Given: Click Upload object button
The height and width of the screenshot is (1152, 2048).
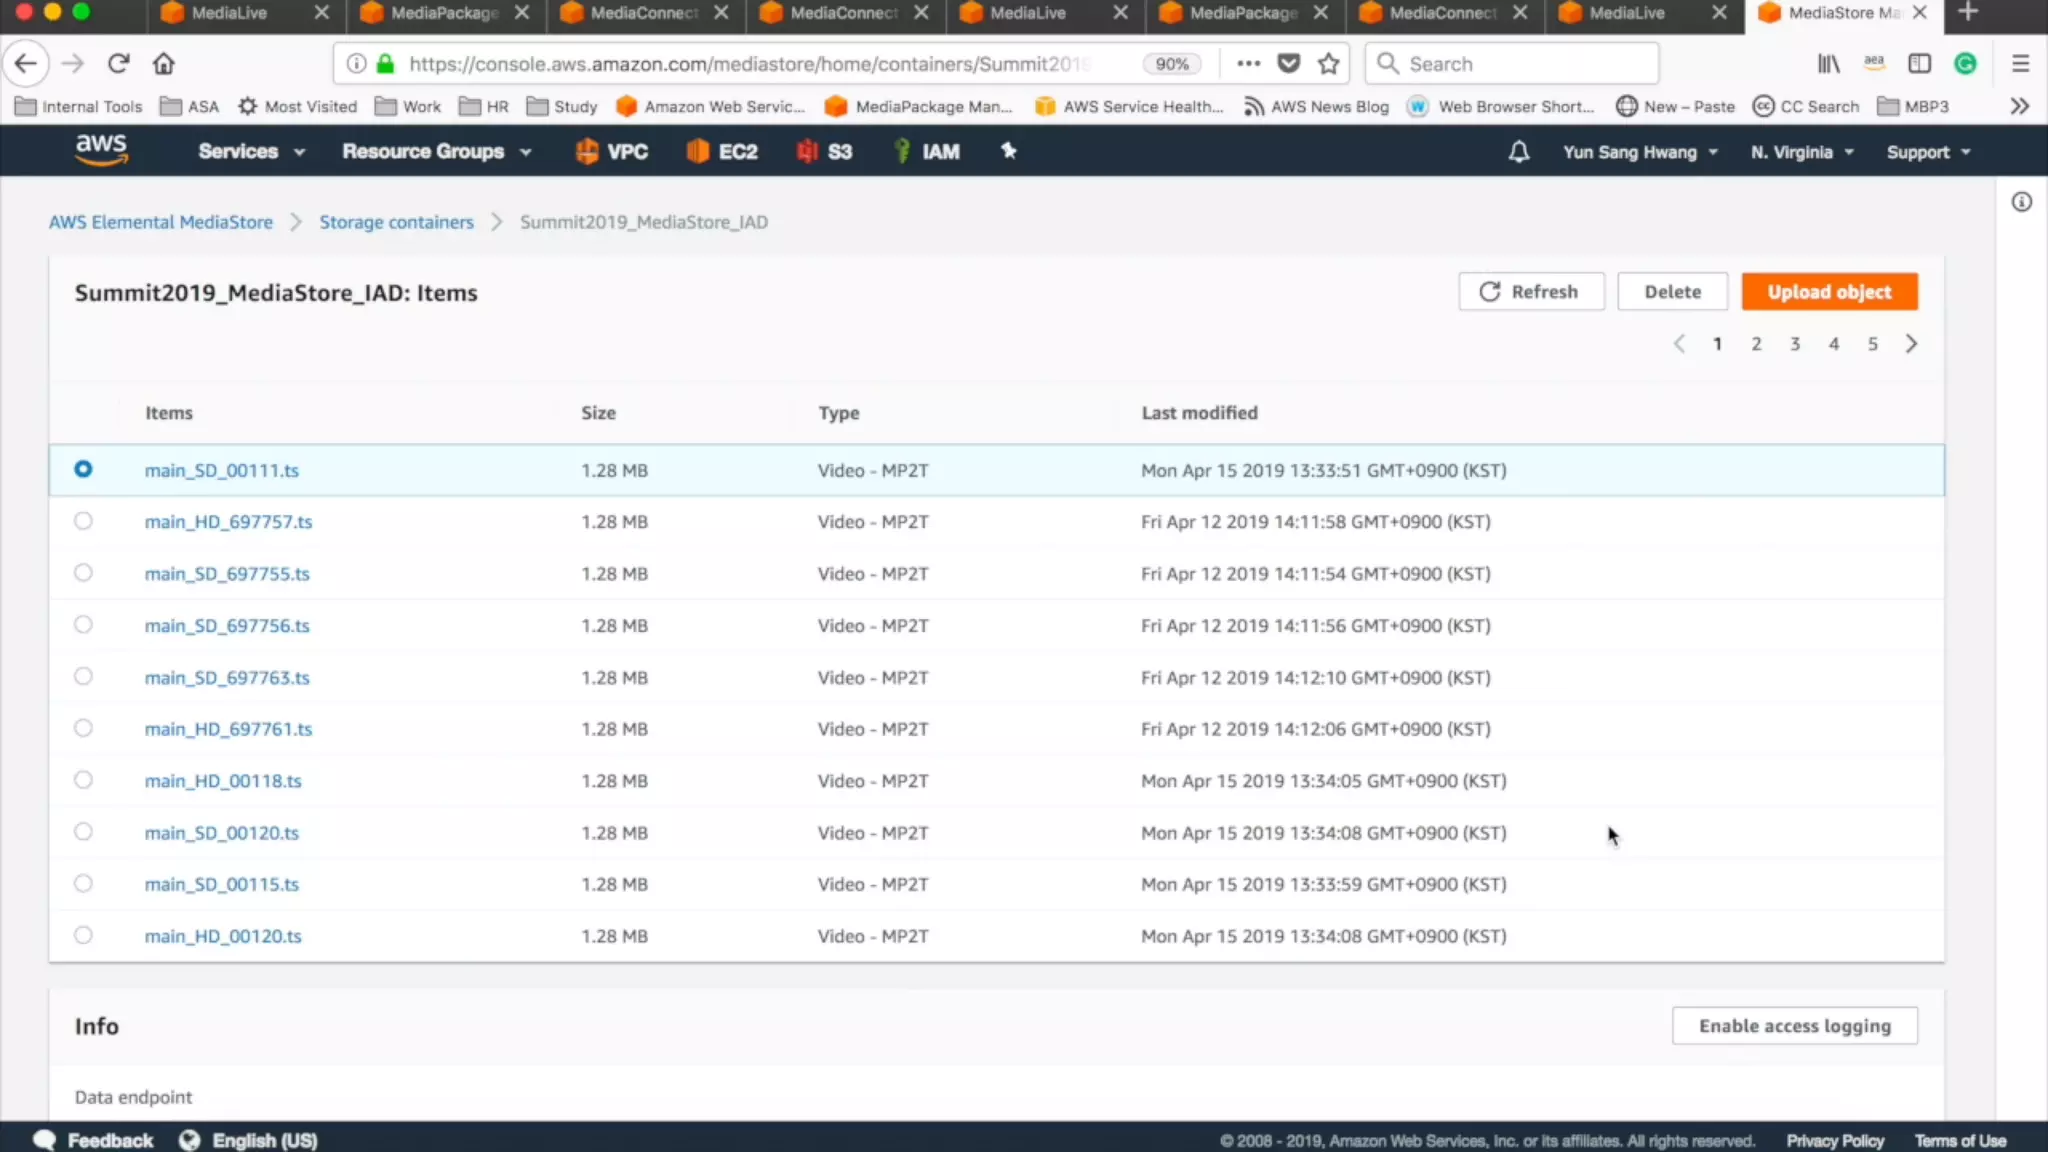Looking at the screenshot, I should pos(1829,292).
